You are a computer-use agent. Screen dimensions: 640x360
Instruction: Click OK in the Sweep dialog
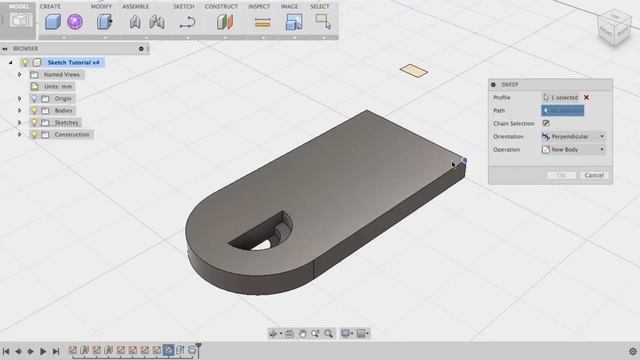click(x=561, y=175)
